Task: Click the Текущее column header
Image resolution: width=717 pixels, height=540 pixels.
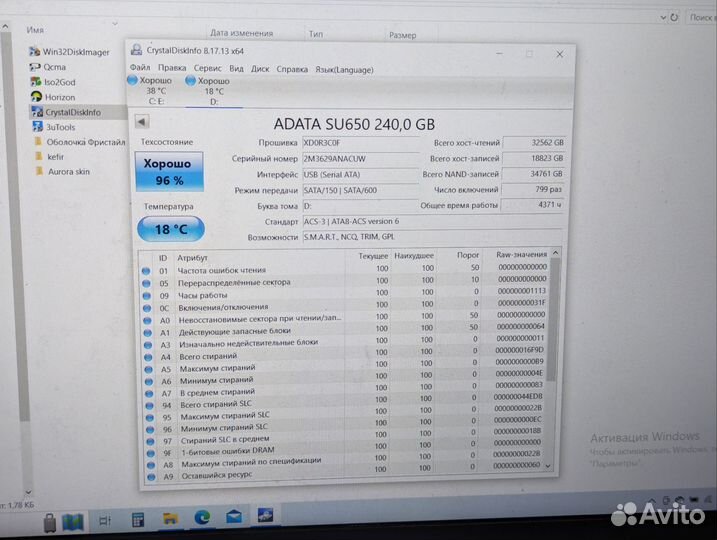Action: click(x=373, y=256)
